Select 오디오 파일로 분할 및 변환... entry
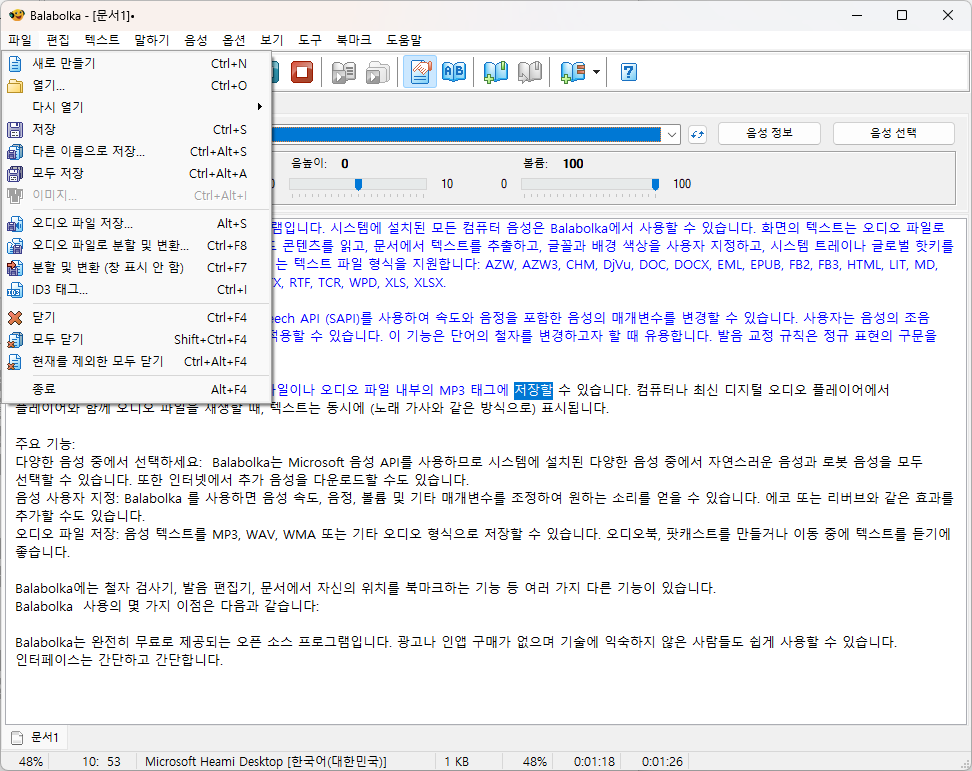972x771 pixels. tap(136, 245)
